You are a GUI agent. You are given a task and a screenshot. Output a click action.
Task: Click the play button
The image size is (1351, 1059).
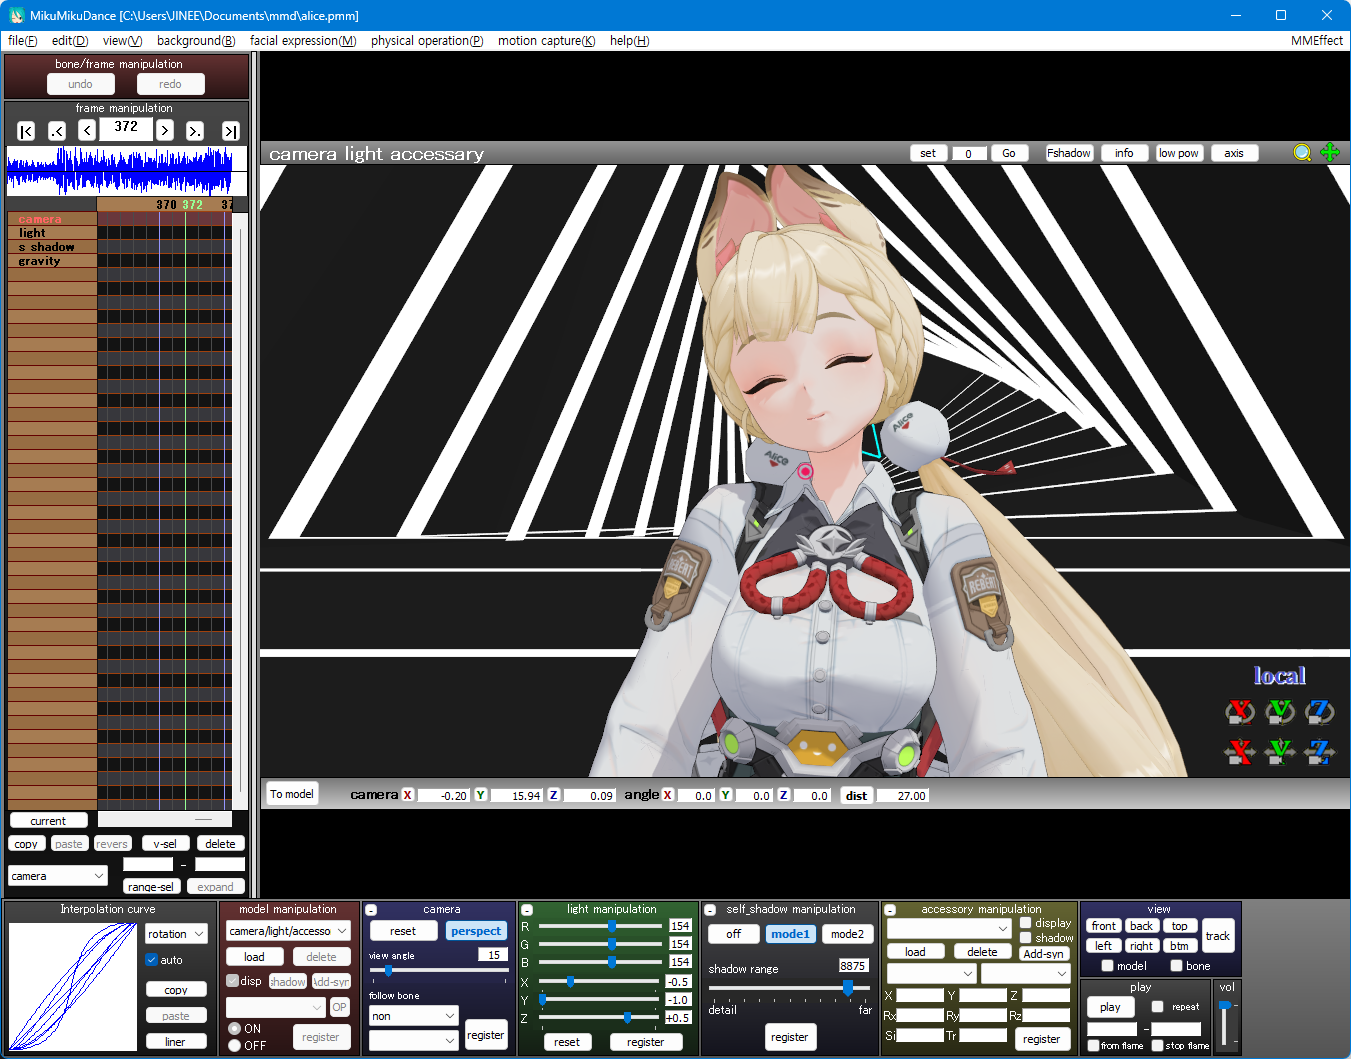coord(1110,1007)
